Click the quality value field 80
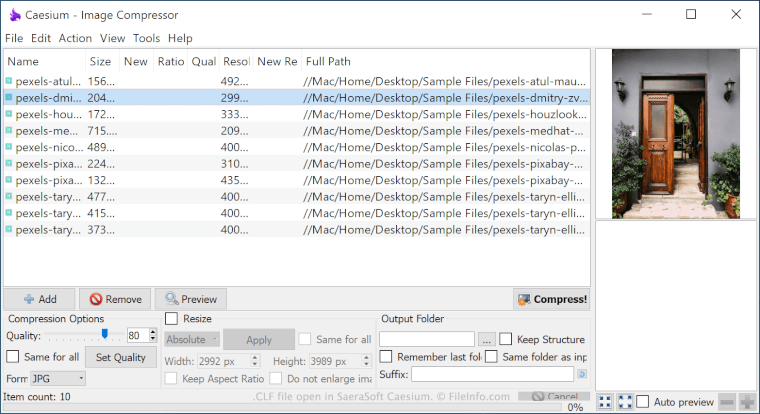Image resolution: width=760 pixels, height=414 pixels. [x=138, y=335]
